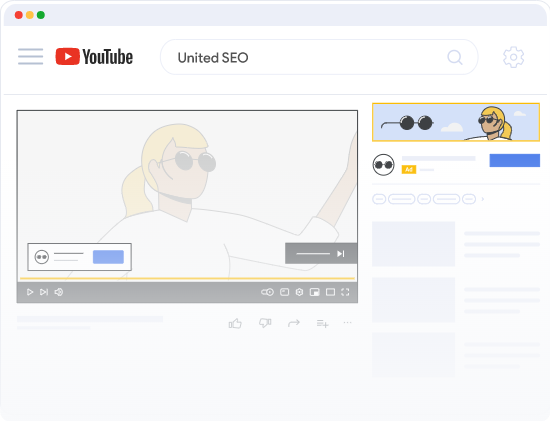
Task: Click the yellow video progress bar
Action: point(187,279)
